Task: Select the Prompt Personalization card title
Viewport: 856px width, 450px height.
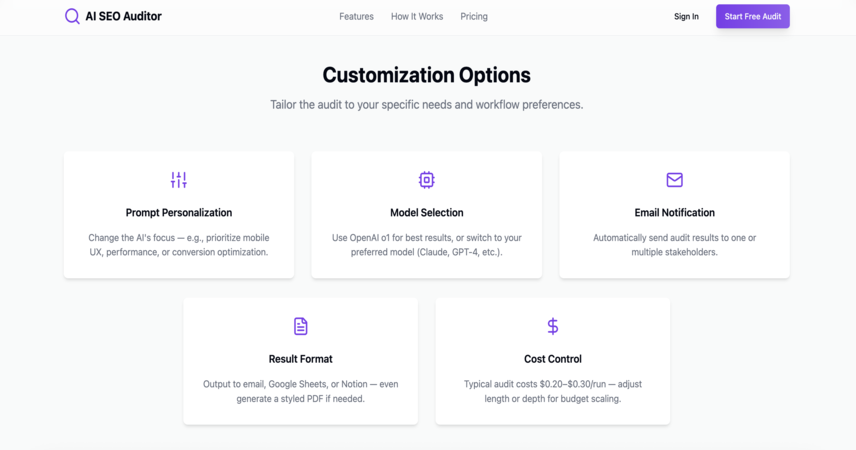Action: click(x=179, y=212)
